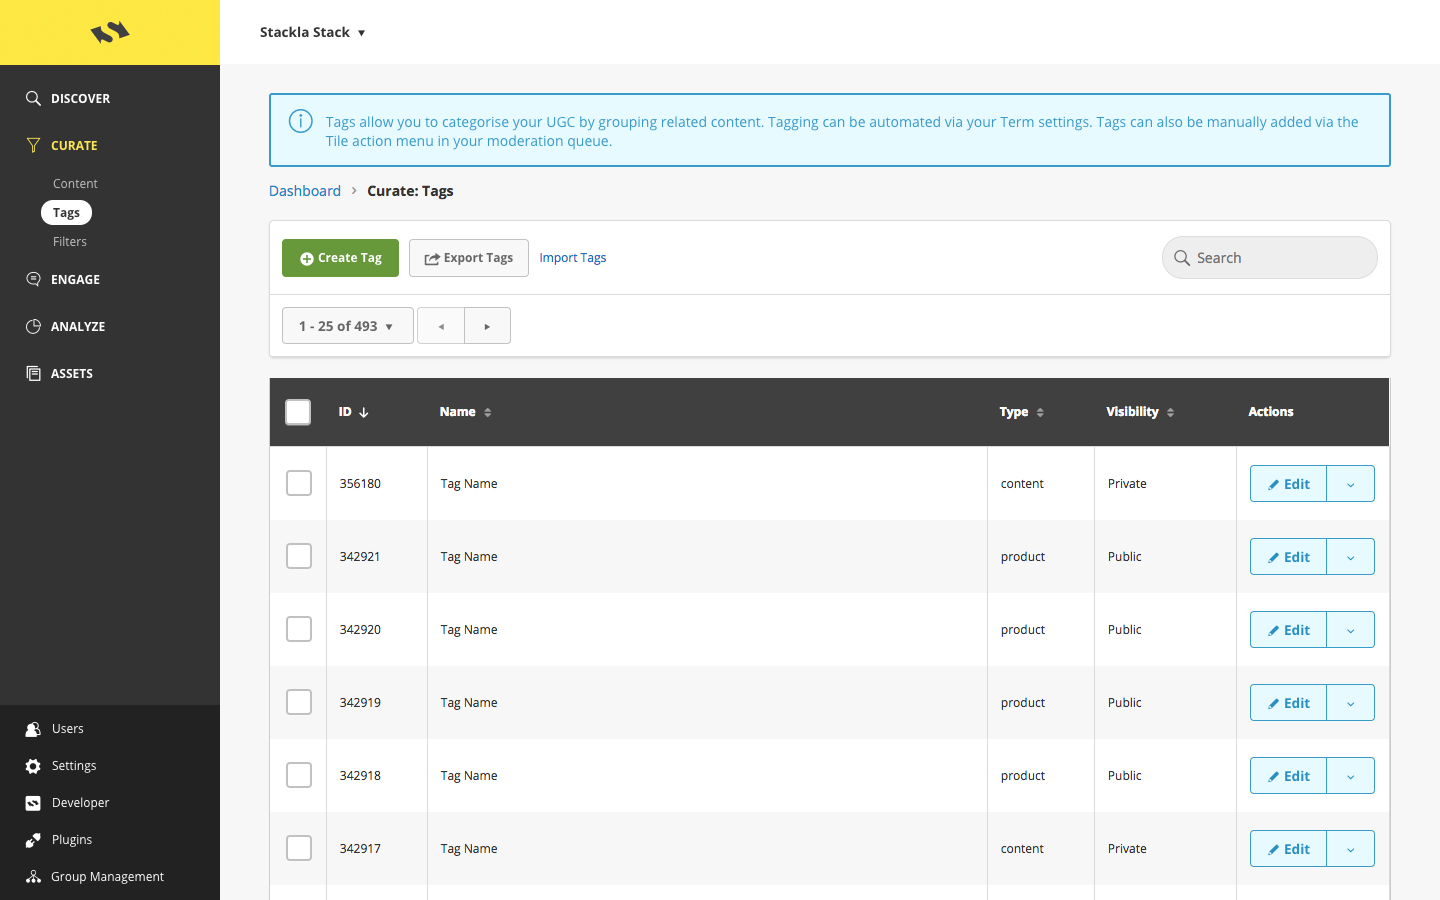
Task: Open the Filters submenu item
Action: pyautogui.click(x=70, y=242)
